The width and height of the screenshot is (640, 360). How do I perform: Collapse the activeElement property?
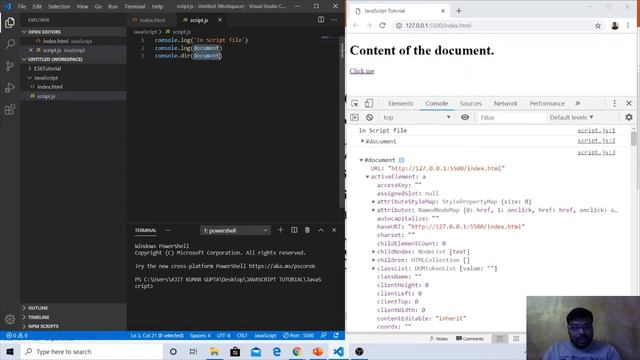367,177
